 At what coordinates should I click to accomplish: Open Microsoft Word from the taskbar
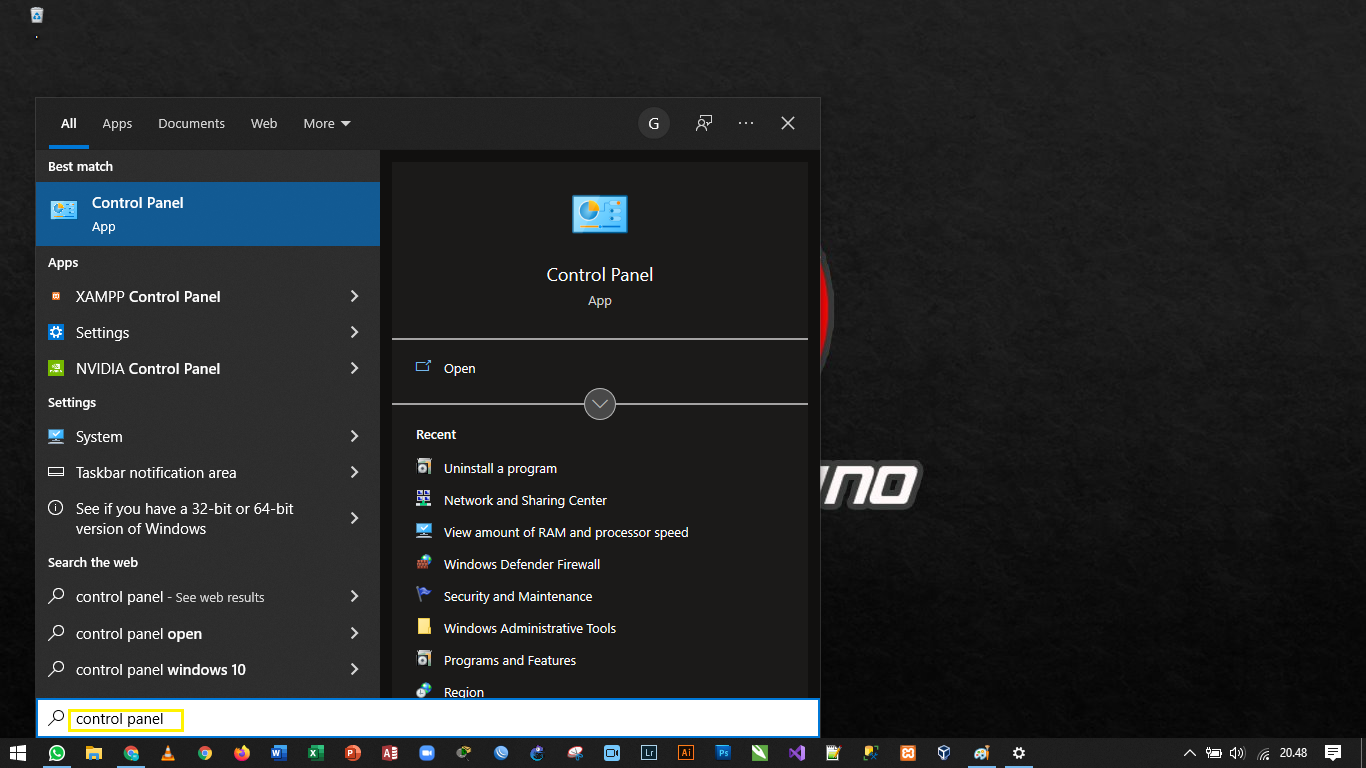tap(279, 753)
